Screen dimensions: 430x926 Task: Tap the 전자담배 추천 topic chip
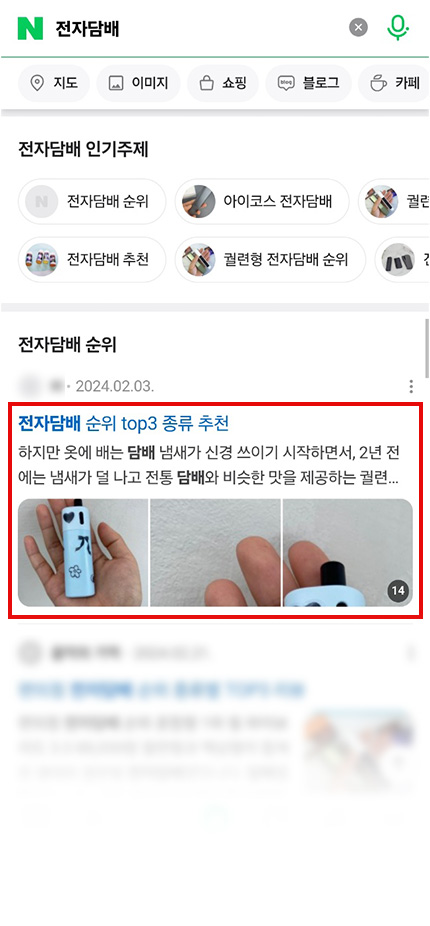pyautogui.click(x=92, y=259)
